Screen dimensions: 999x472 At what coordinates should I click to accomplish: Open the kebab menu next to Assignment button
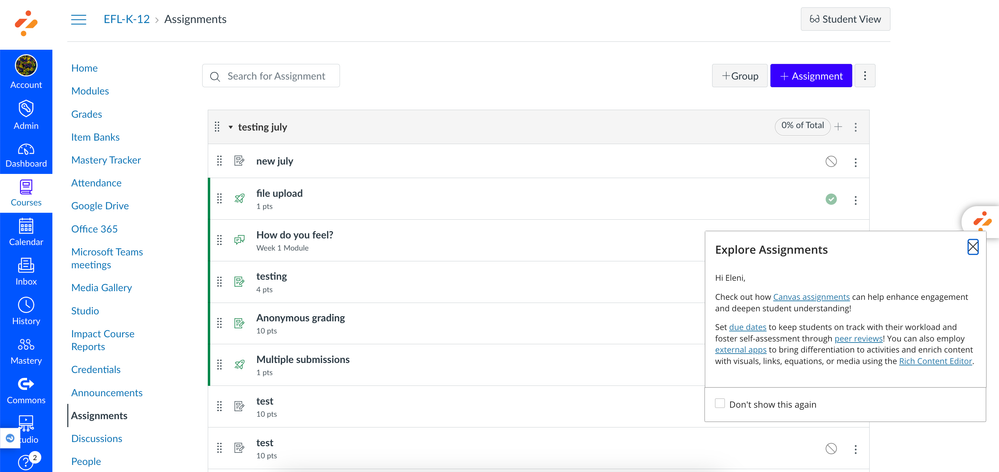(x=865, y=76)
